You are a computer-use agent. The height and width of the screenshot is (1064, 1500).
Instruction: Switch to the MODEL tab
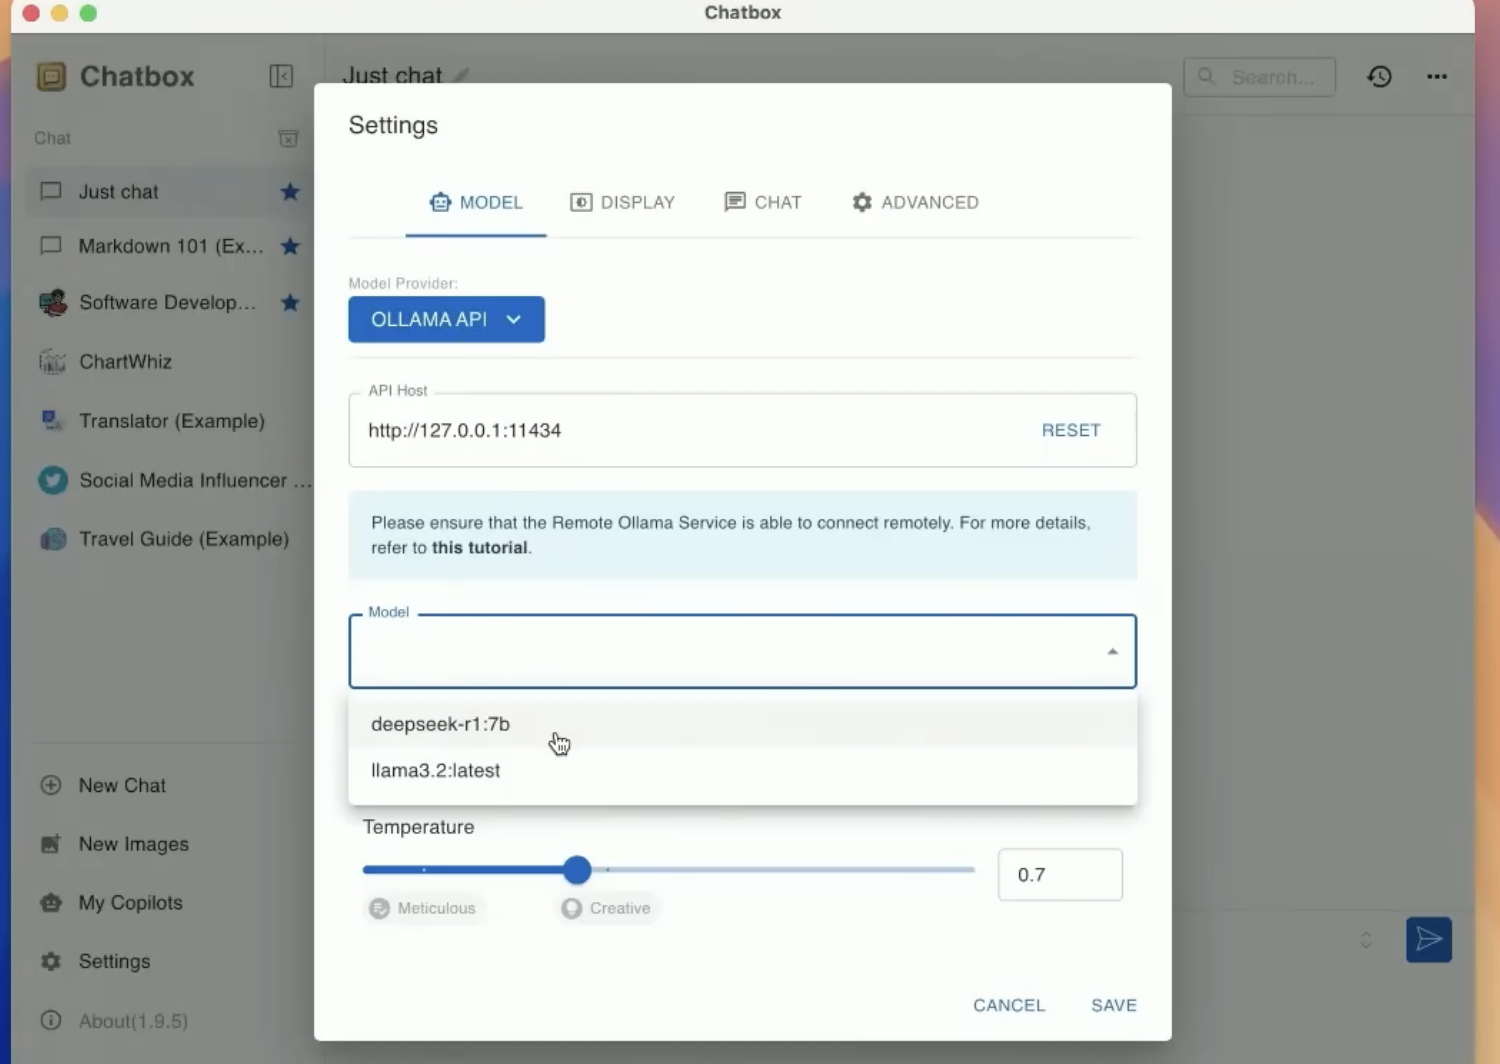point(476,202)
